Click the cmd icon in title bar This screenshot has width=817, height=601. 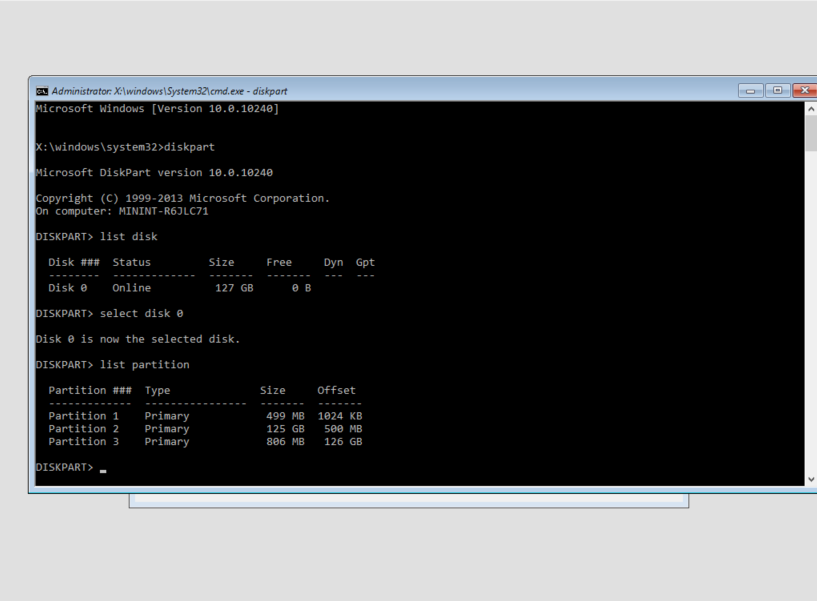point(42,91)
